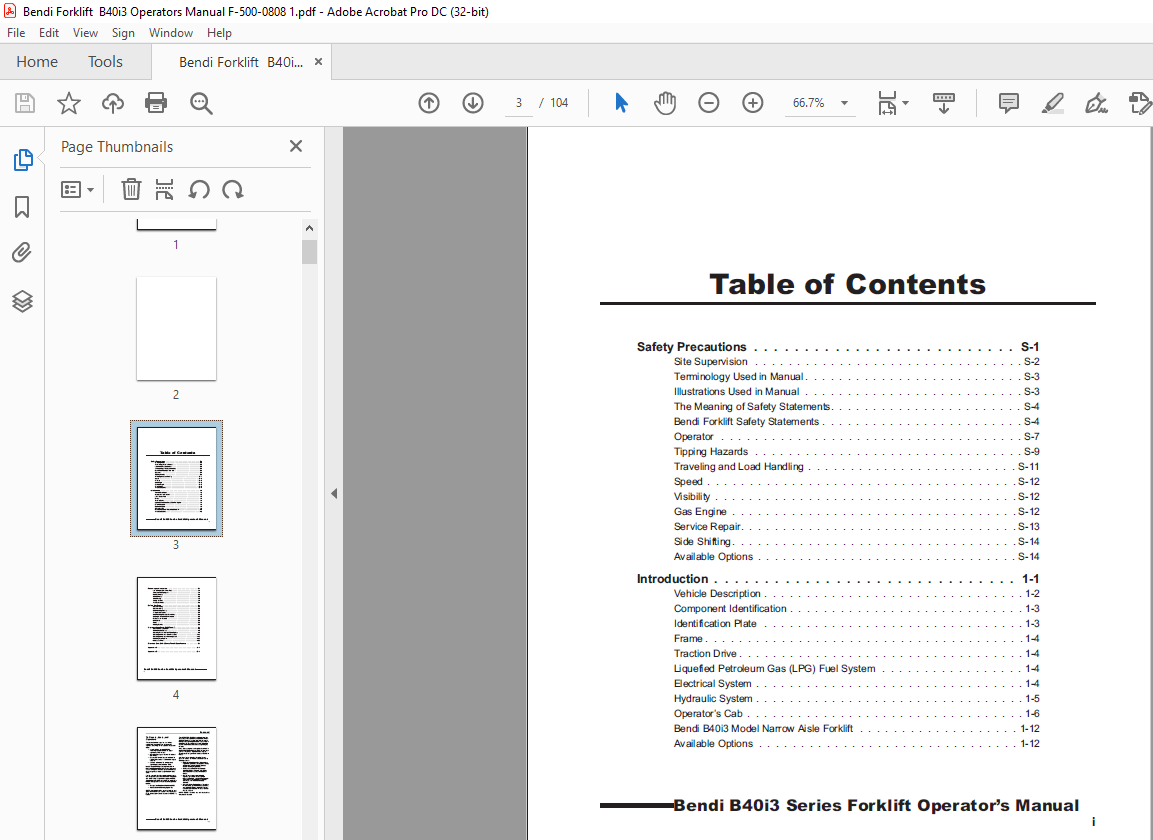Screen dimensions: 1153x840
Task: Switch to the Tools tab
Action: 105,62
